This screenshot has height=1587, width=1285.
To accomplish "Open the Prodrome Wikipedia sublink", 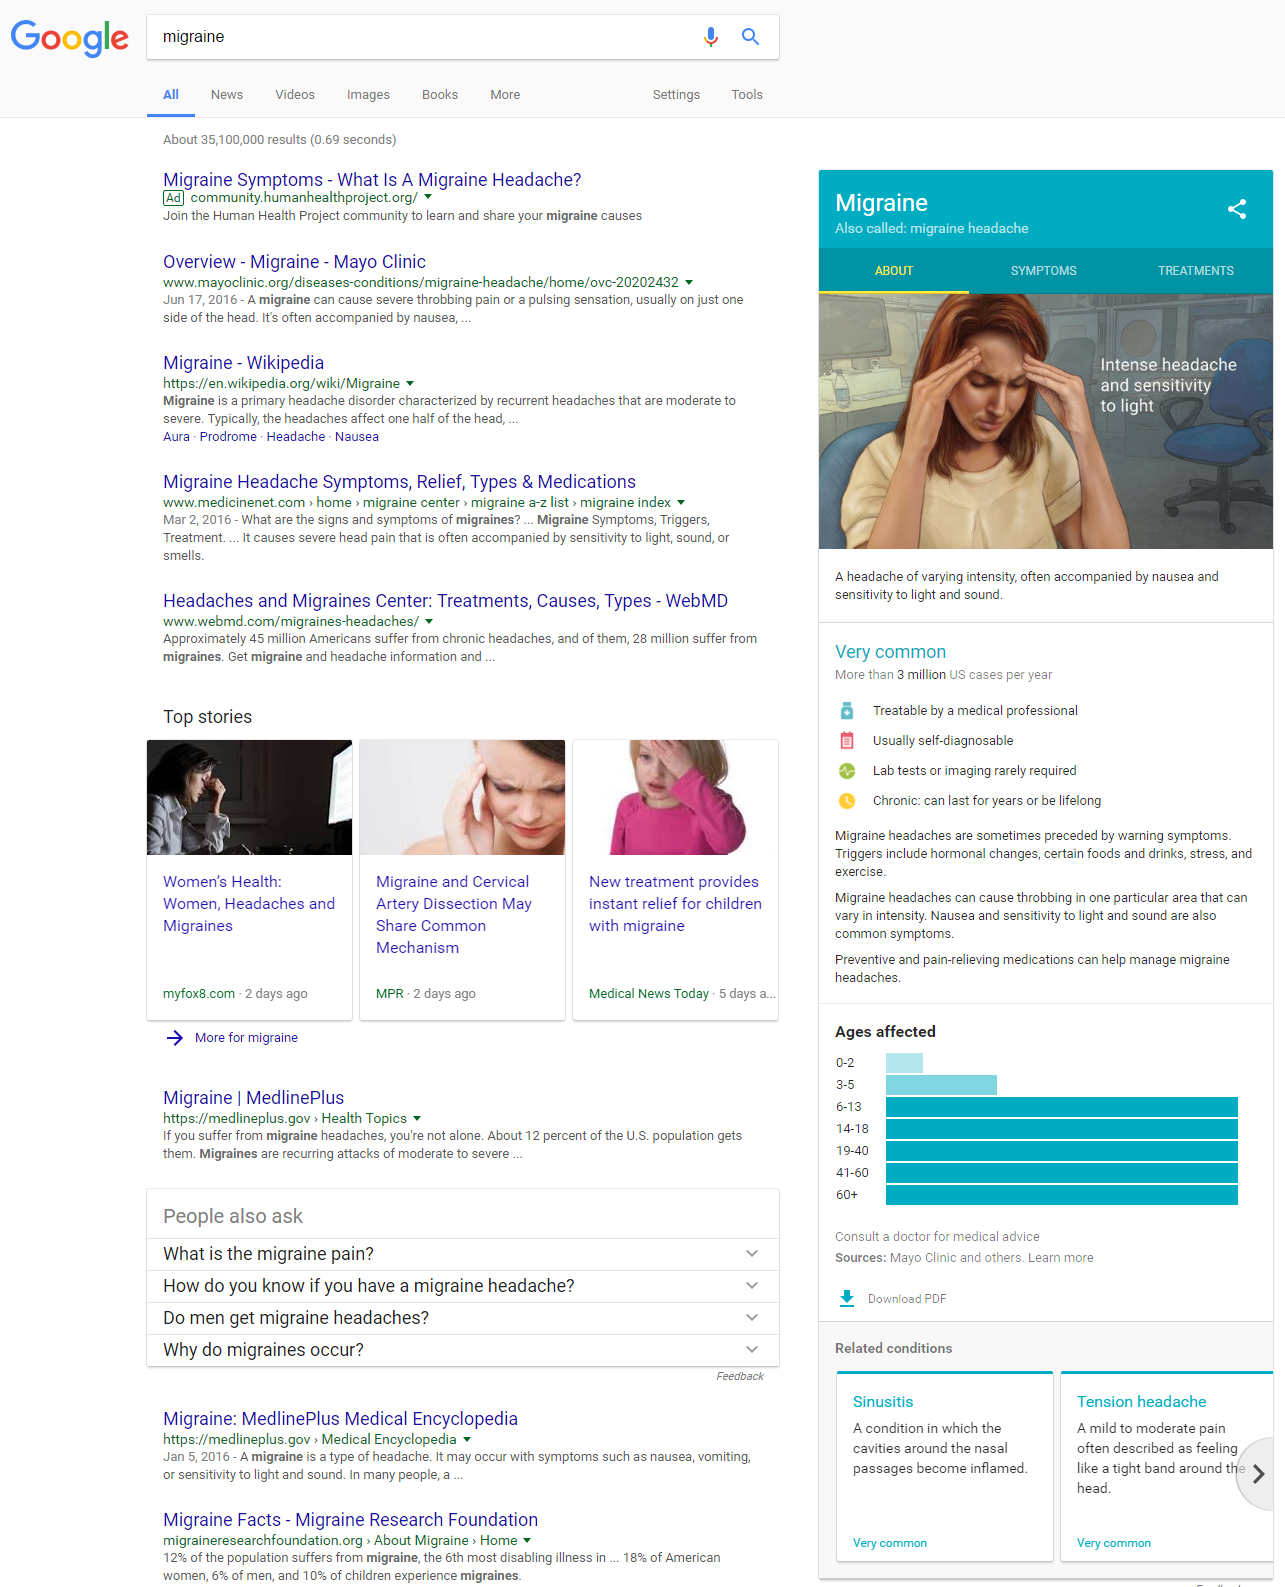I will pos(228,437).
